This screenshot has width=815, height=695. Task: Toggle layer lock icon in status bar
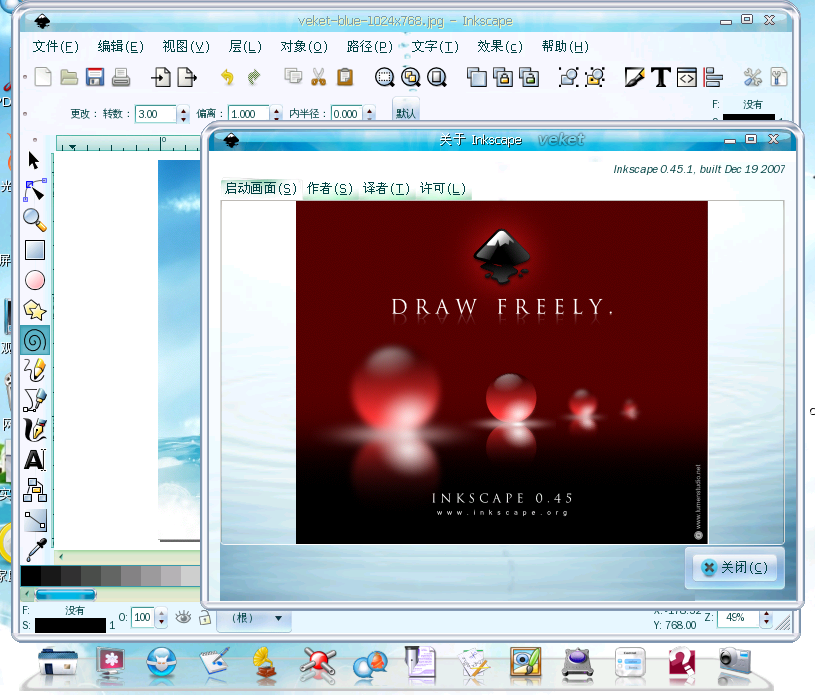tap(205, 618)
